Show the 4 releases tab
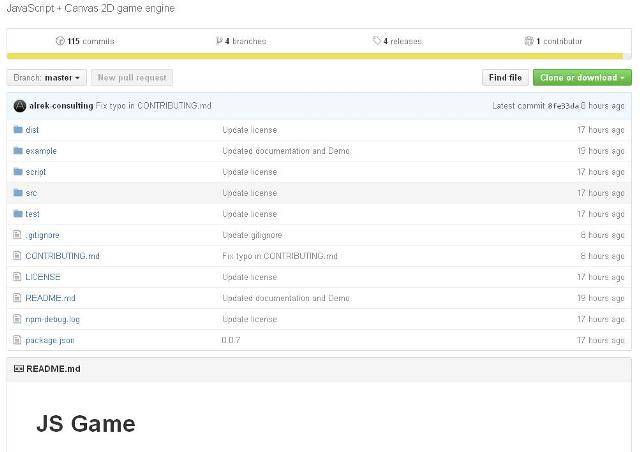640x452 pixels. 397,41
